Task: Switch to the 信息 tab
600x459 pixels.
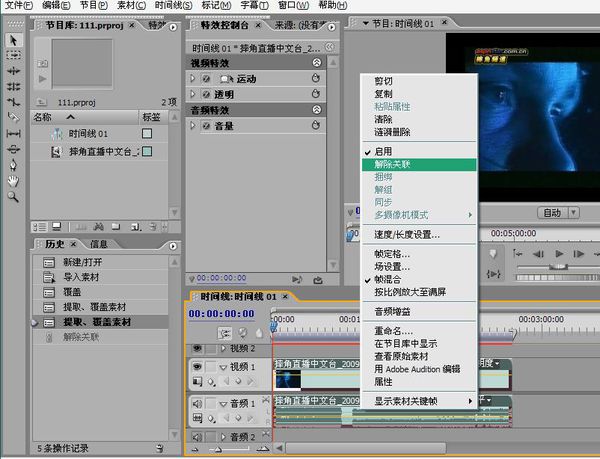Action: click(100, 244)
